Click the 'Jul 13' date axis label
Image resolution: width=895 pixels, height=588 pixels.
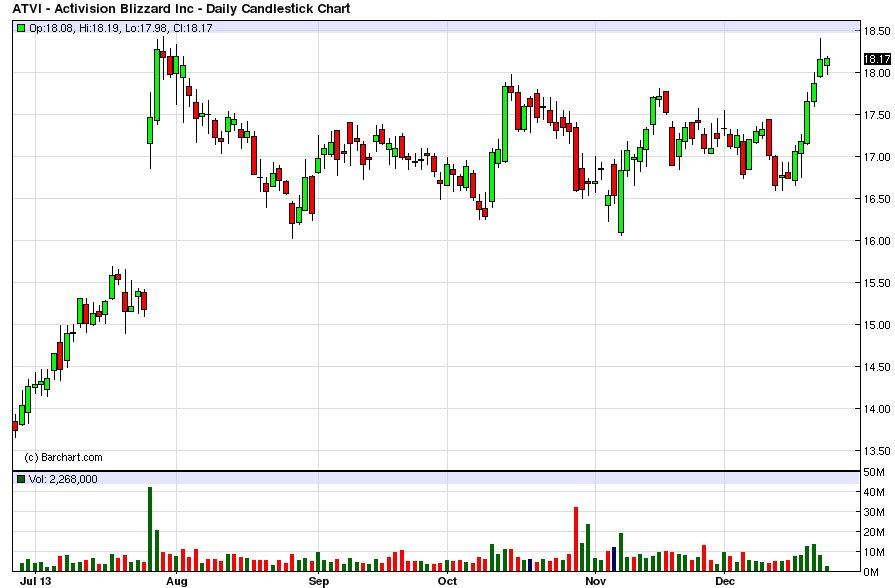pos(35,581)
